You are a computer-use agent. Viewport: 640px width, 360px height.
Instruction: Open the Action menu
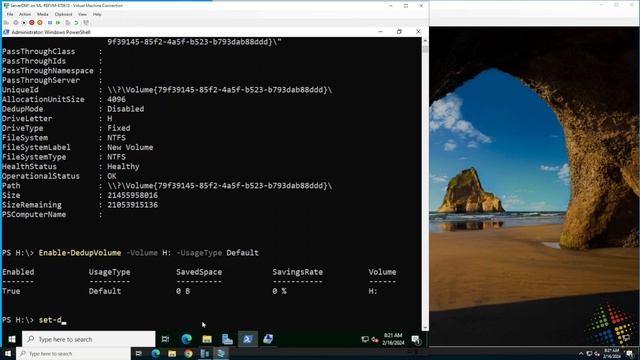pos(25,14)
